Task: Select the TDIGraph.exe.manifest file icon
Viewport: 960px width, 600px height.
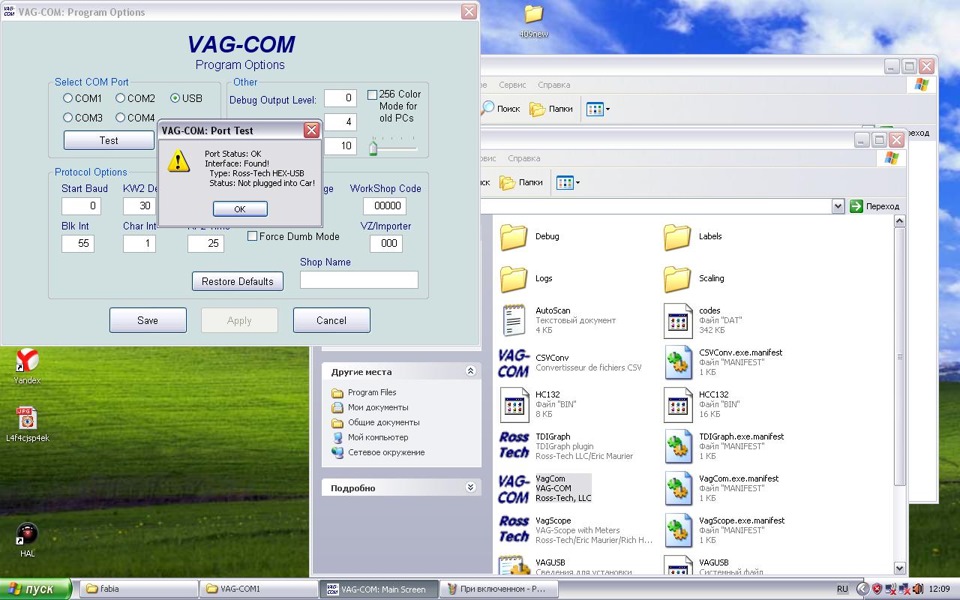Action: coord(677,447)
